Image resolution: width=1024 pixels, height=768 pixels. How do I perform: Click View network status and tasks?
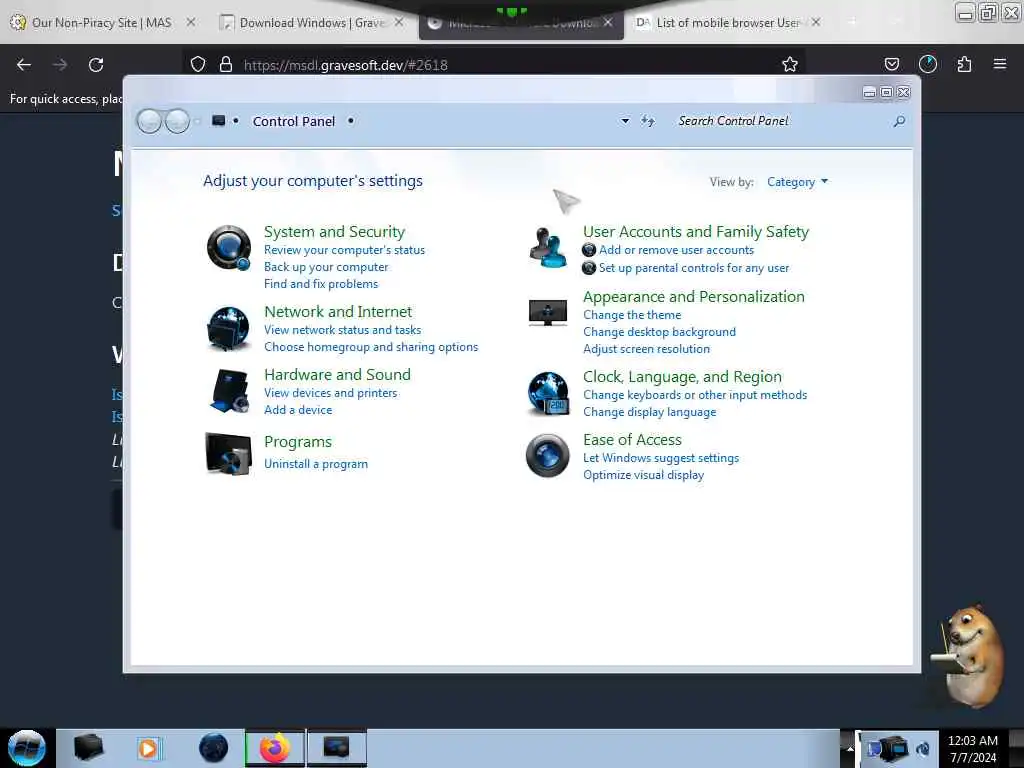pos(342,330)
